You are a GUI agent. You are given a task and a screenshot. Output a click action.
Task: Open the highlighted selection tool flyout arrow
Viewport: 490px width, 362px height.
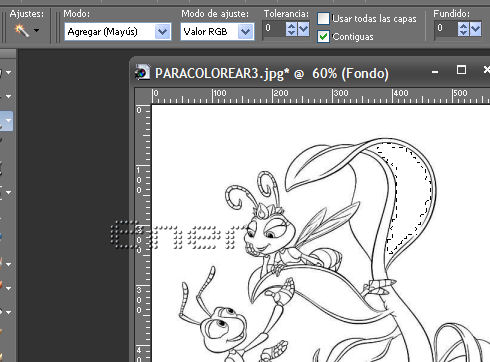pyautogui.click(x=8, y=121)
